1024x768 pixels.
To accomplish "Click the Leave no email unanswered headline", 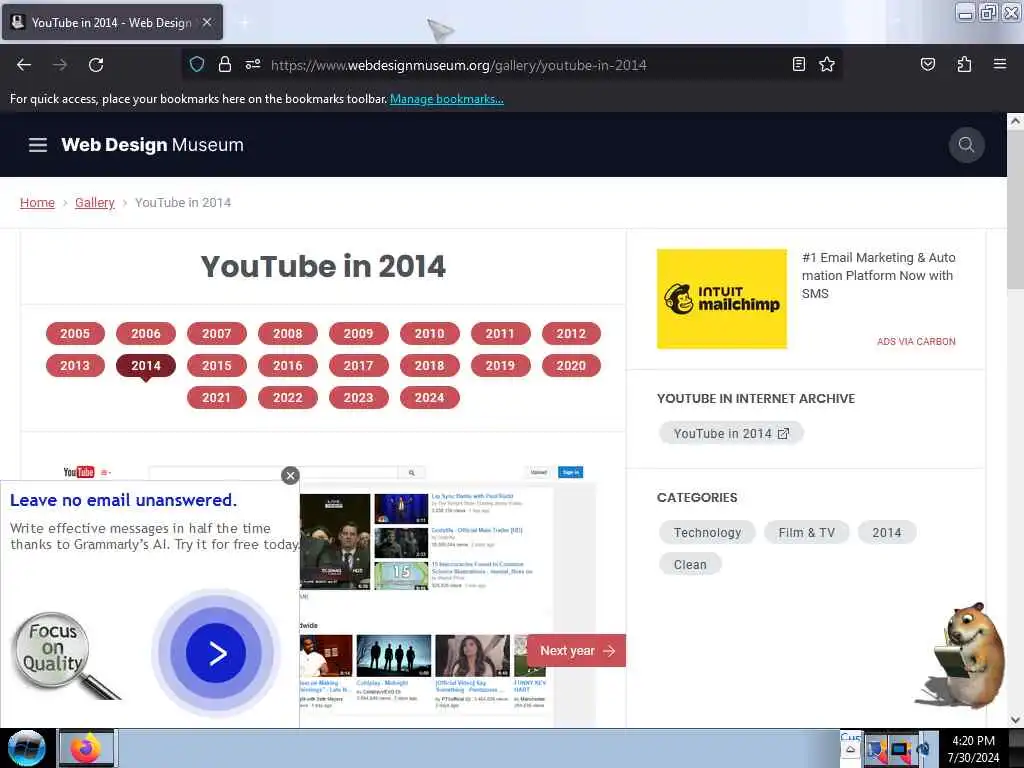I will [x=123, y=500].
